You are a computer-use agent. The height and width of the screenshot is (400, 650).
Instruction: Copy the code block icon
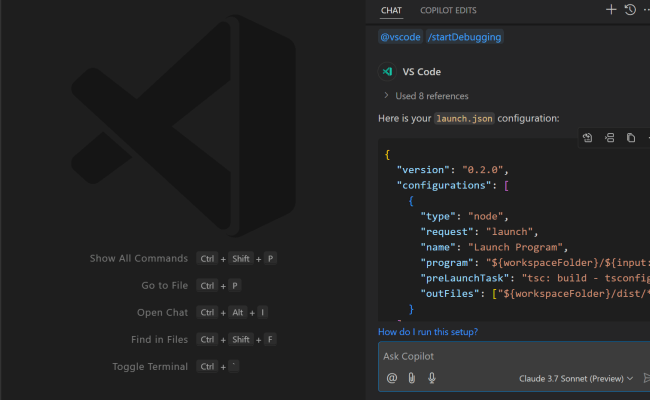click(631, 138)
